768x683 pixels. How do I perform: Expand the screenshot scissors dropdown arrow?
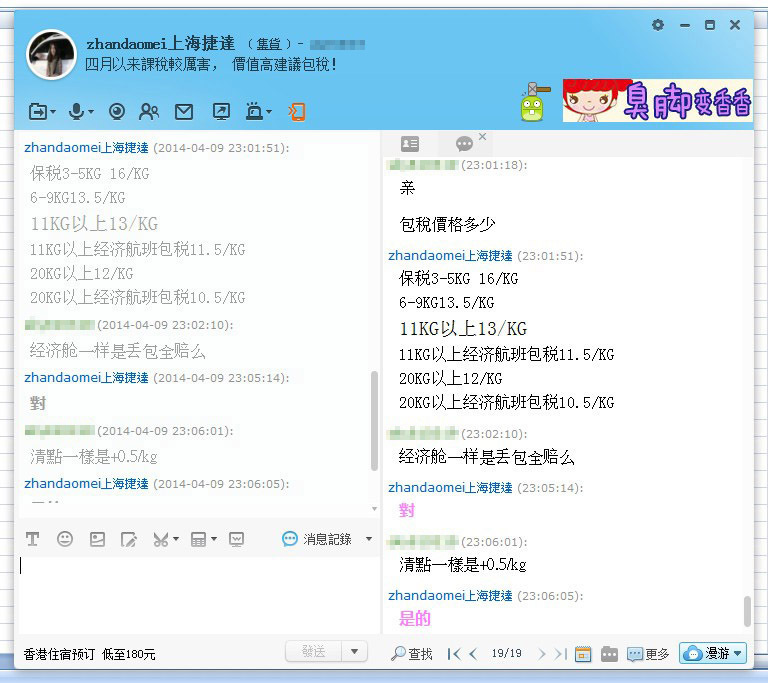[x=176, y=539]
